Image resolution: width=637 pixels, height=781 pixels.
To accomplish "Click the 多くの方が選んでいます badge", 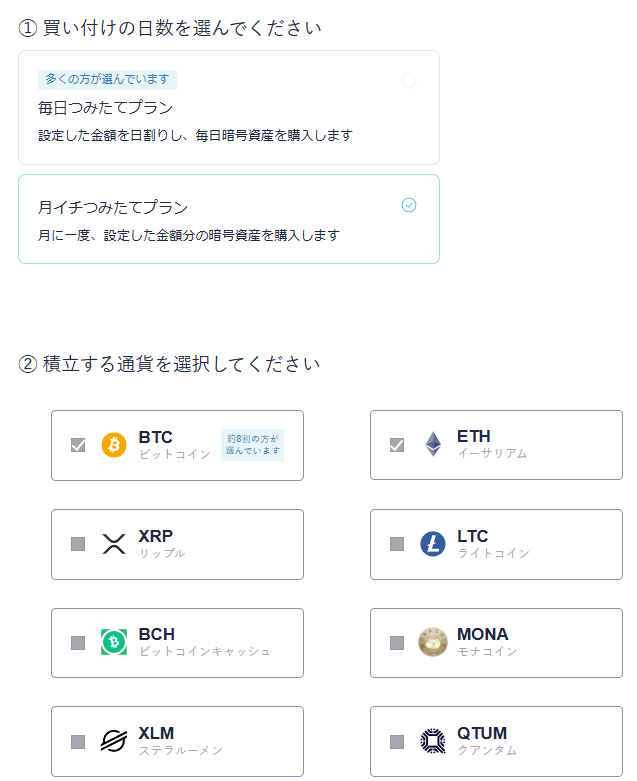I will [107, 80].
